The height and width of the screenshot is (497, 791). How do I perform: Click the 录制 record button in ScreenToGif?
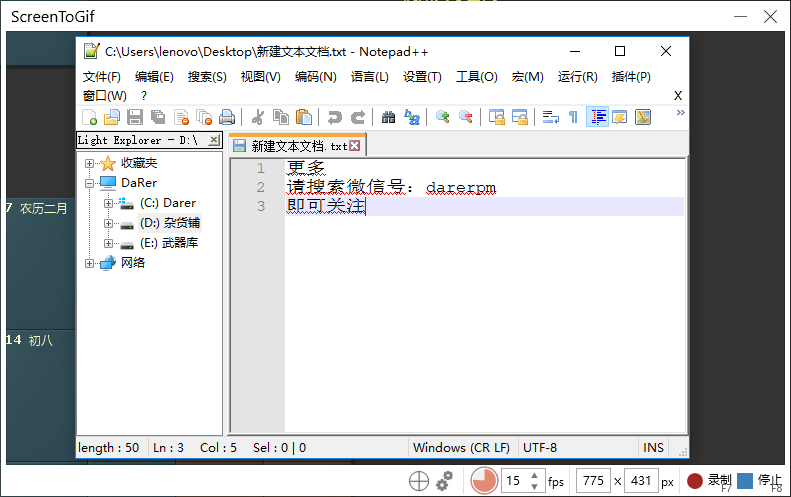[709, 481]
